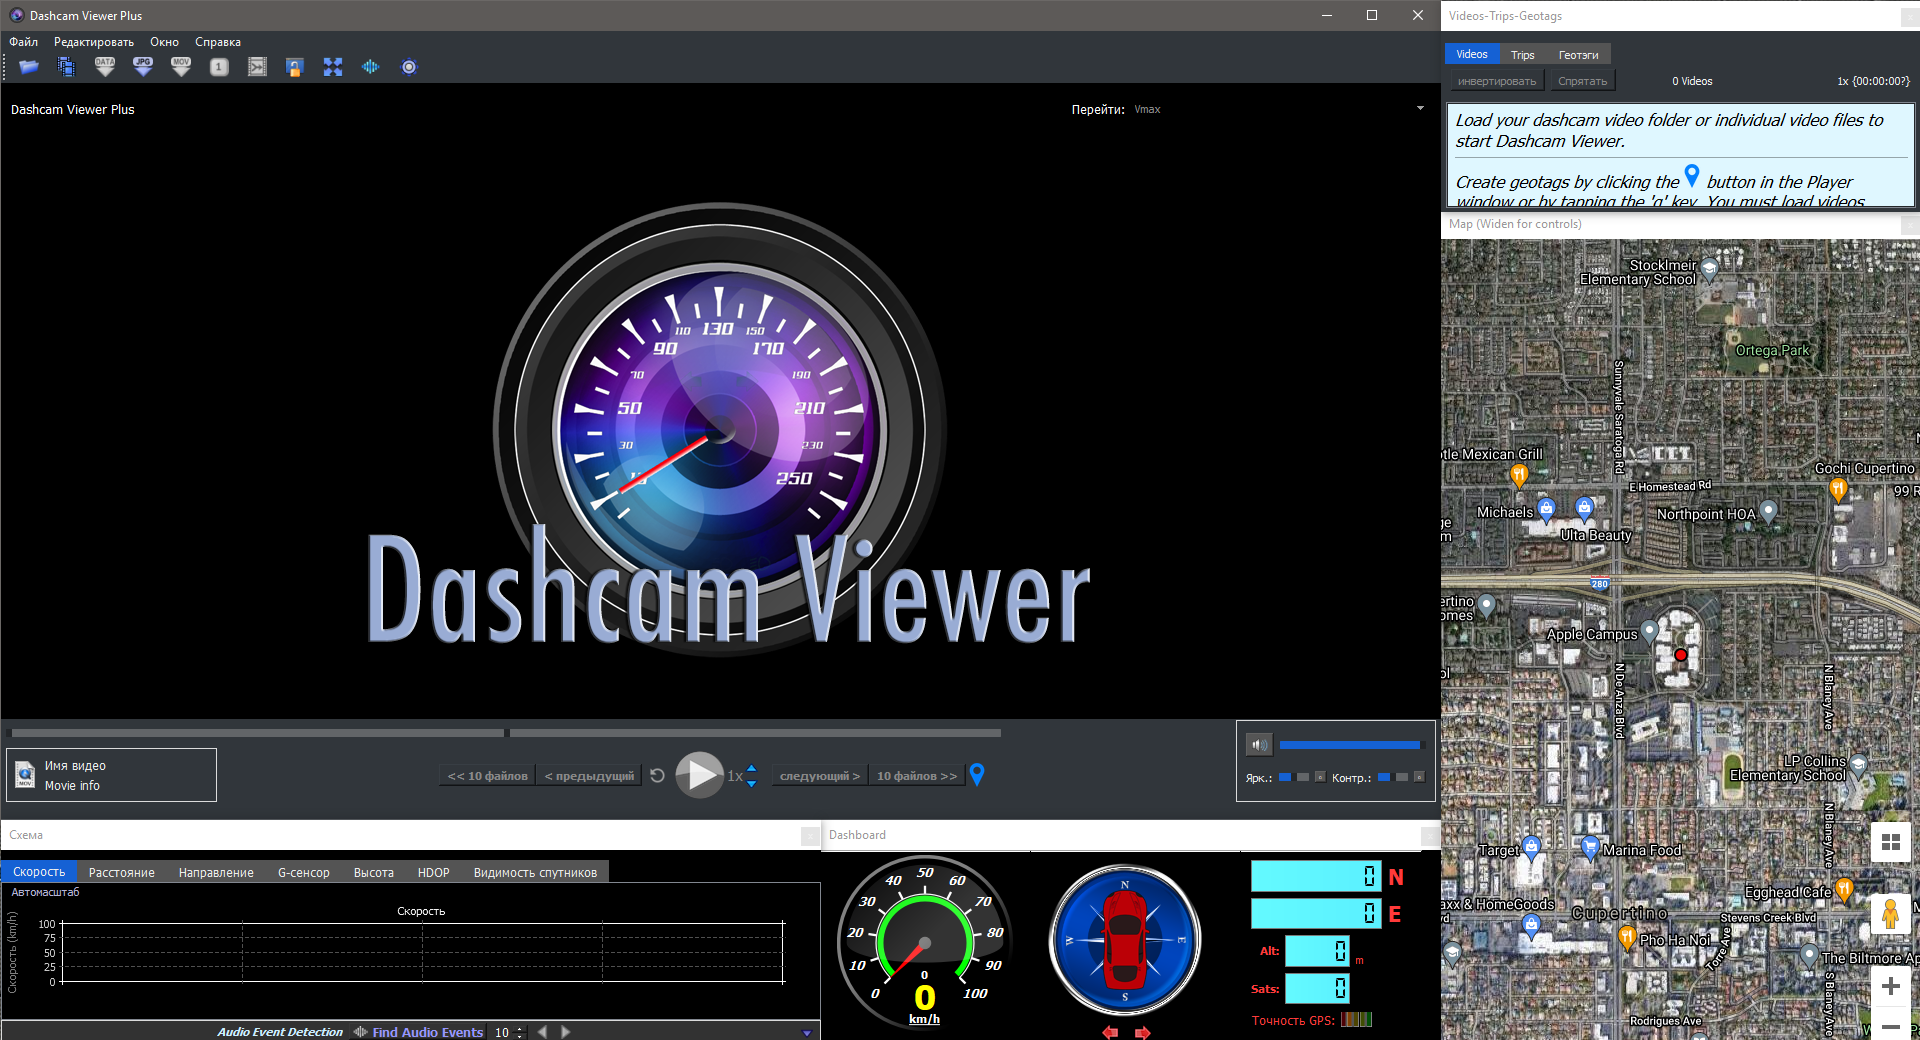Add a geotag with the blue pin button
Image resolution: width=1920 pixels, height=1040 pixels.
[977, 775]
